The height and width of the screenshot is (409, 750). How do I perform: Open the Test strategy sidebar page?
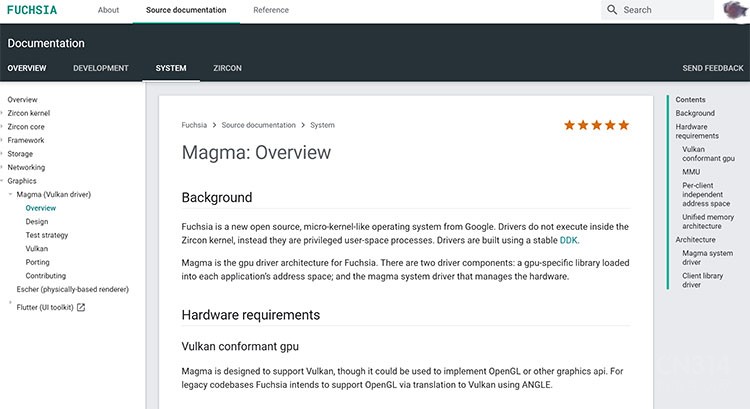click(47, 235)
